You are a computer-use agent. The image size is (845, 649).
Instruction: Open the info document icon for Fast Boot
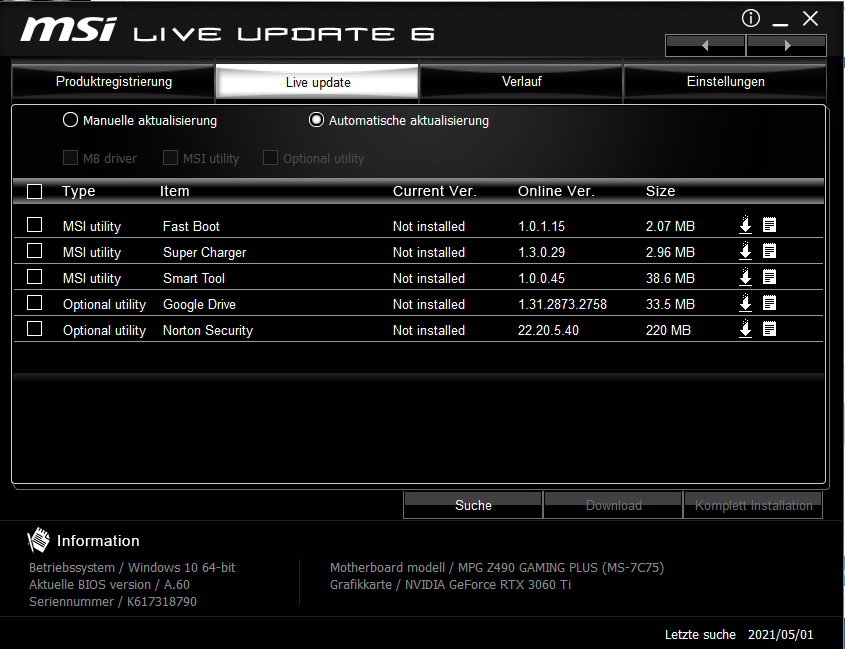(770, 225)
